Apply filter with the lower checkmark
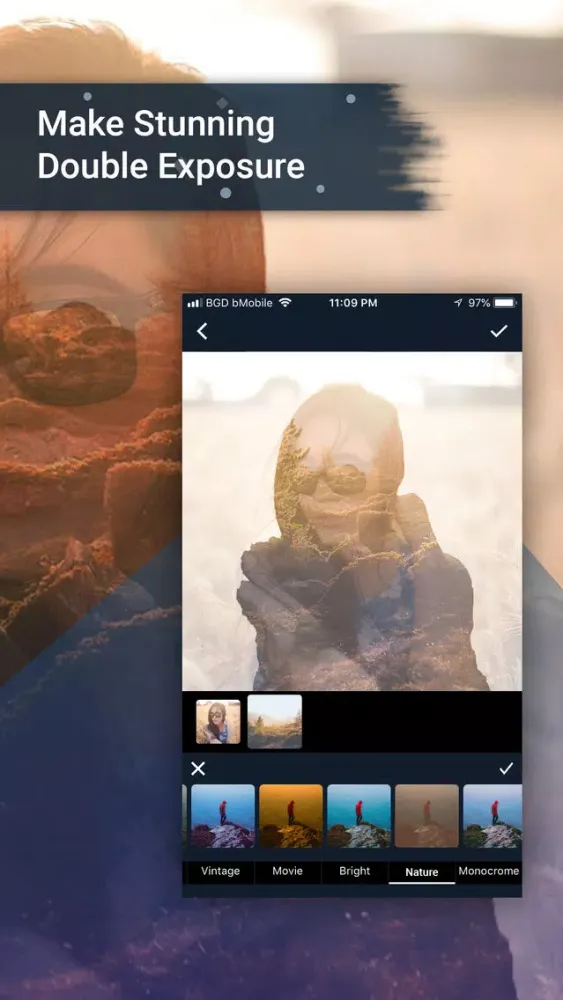 point(506,769)
